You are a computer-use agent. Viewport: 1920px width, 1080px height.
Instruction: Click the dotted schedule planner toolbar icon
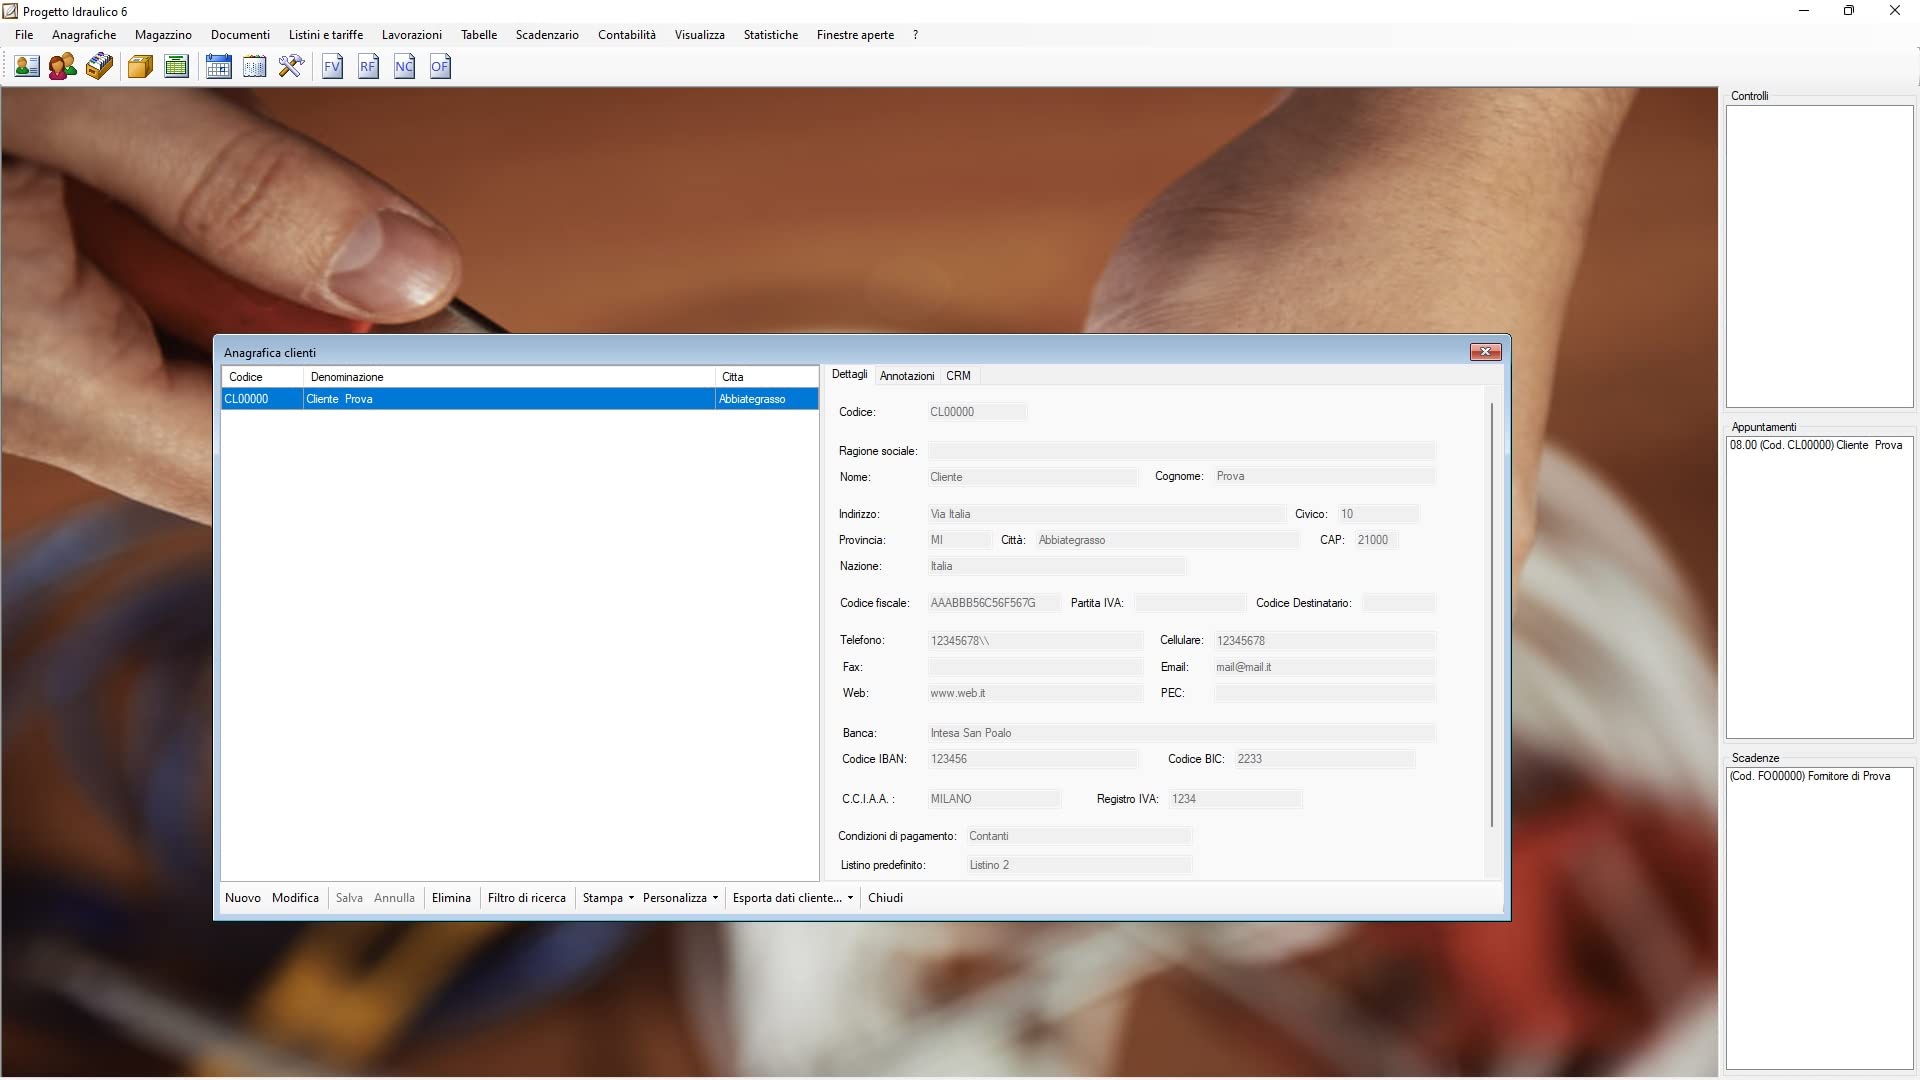click(x=255, y=67)
